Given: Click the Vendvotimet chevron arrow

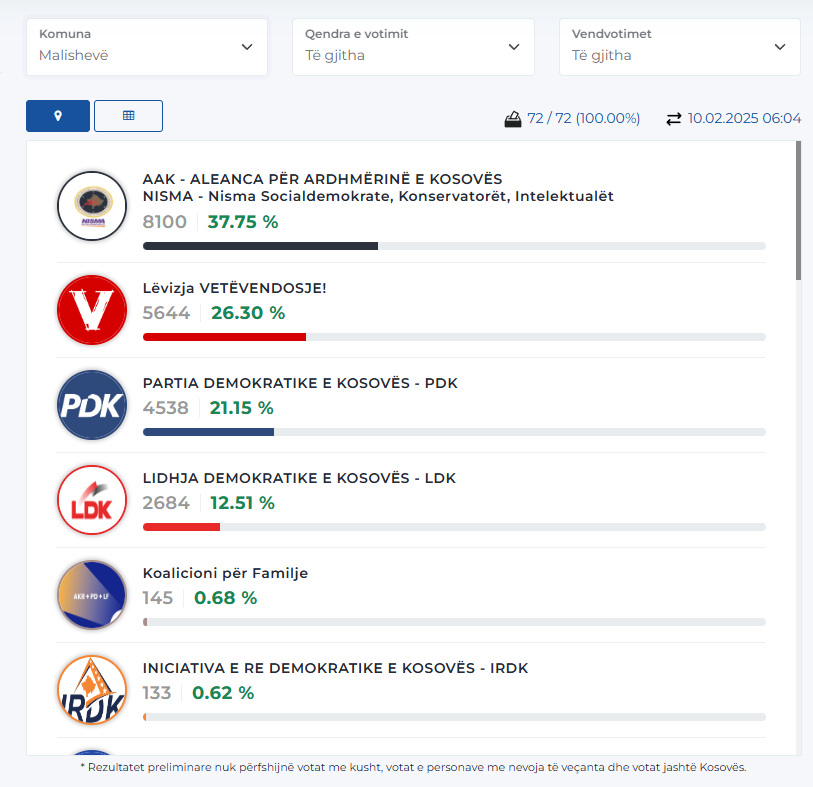Looking at the screenshot, I should tap(780, 47).
